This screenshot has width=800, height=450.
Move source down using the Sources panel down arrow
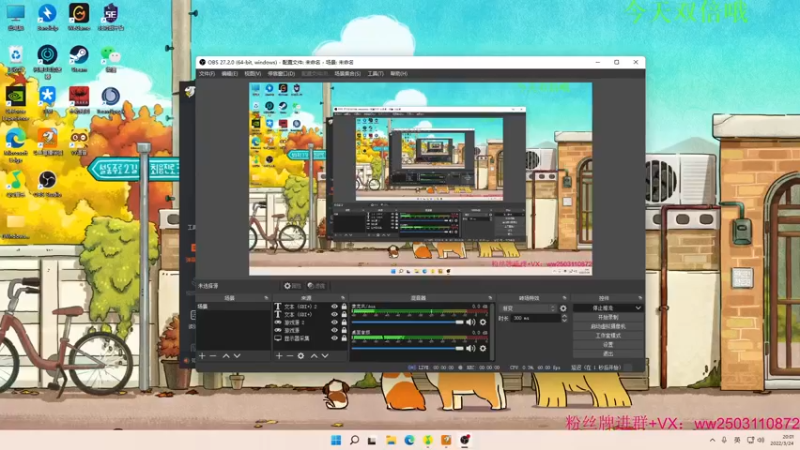pyautogui.click(x=325, y=356)
